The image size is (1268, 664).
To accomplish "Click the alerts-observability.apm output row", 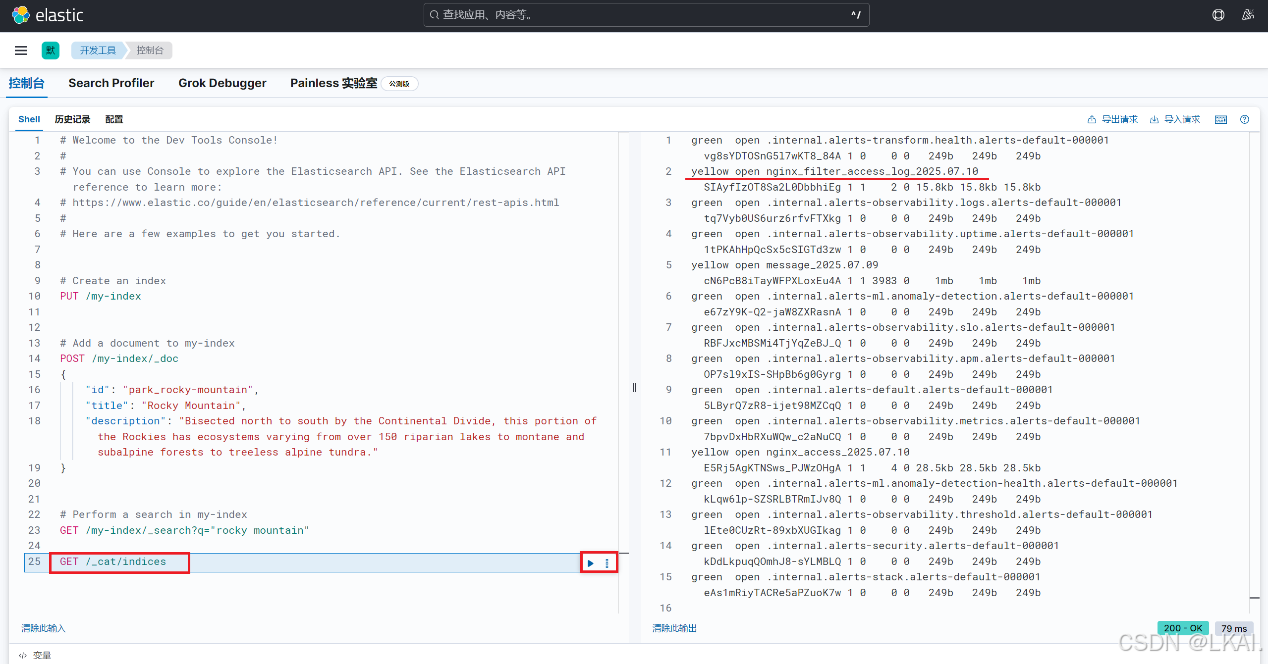I will point(903,358).
